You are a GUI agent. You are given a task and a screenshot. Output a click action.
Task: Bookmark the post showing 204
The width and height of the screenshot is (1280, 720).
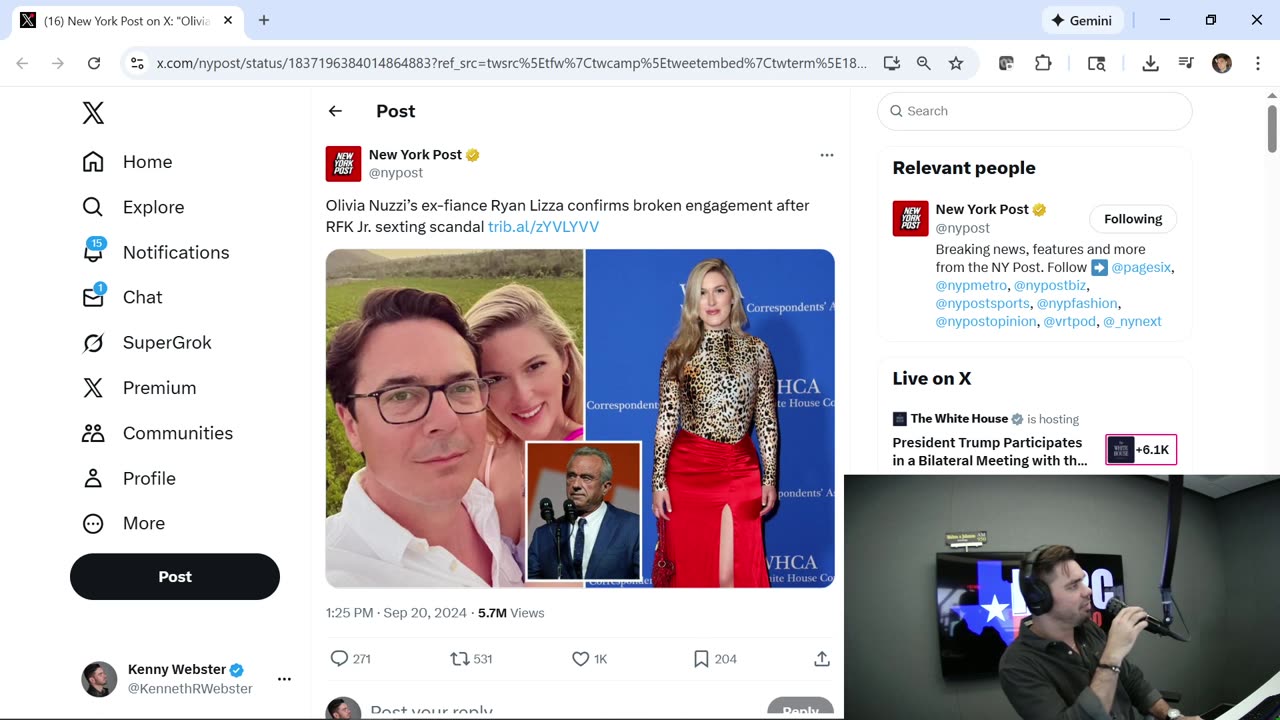click(715, 659)
